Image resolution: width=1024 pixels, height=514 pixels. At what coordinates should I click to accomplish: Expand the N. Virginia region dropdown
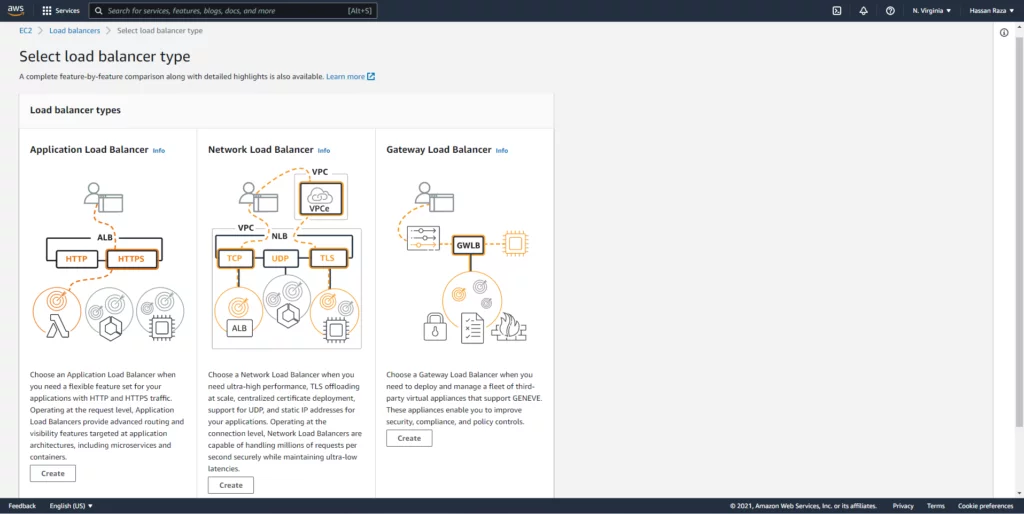931,10
